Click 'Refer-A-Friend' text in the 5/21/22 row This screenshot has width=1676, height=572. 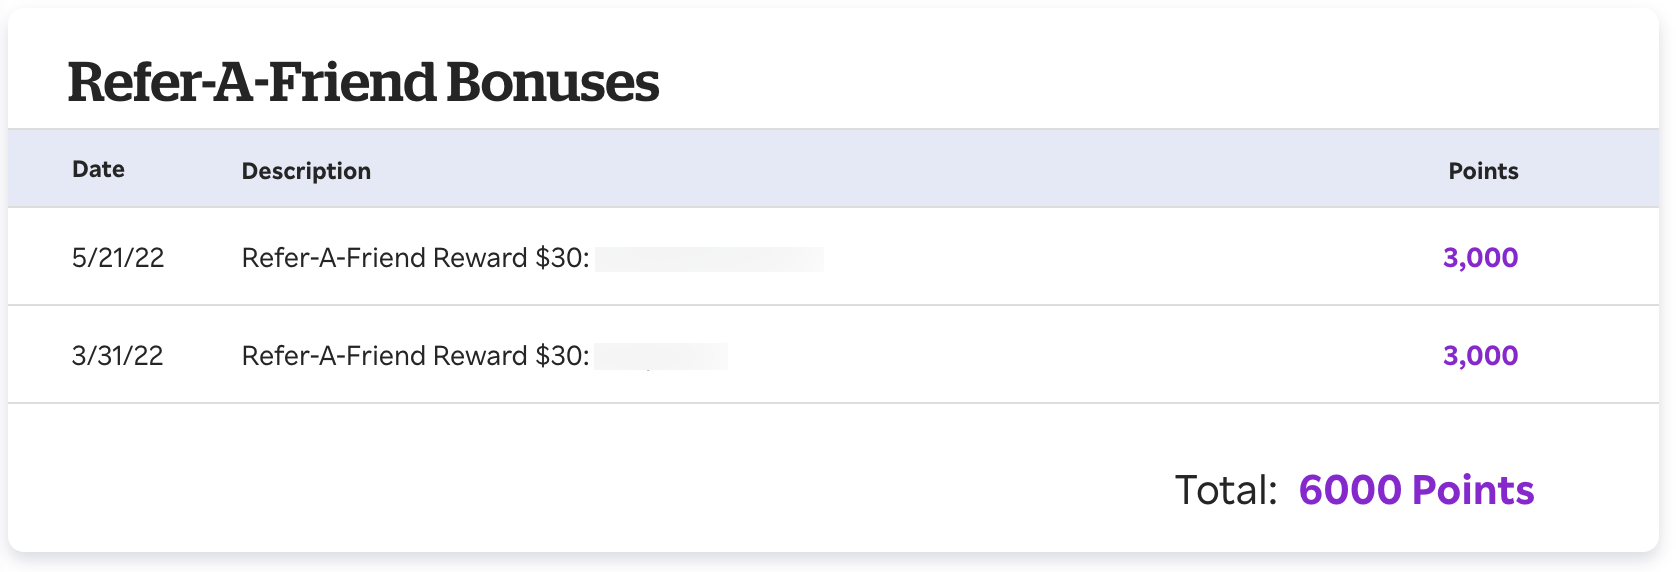coord(334,258)
